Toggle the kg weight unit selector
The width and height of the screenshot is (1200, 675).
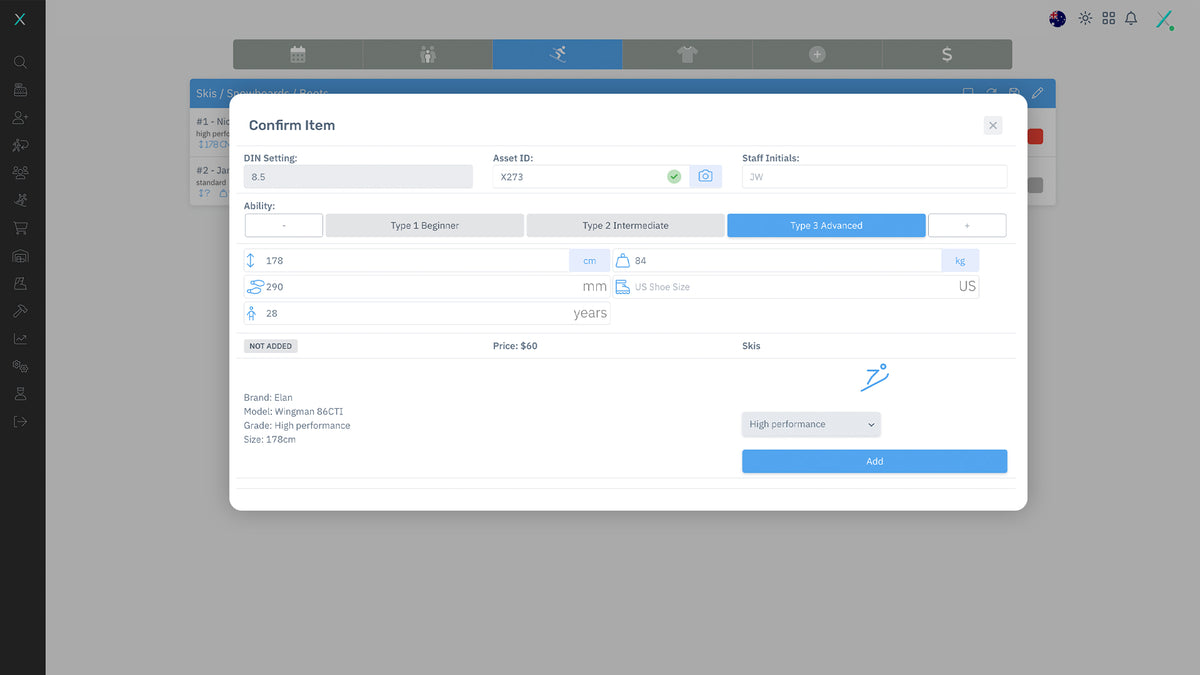(960, 261)
